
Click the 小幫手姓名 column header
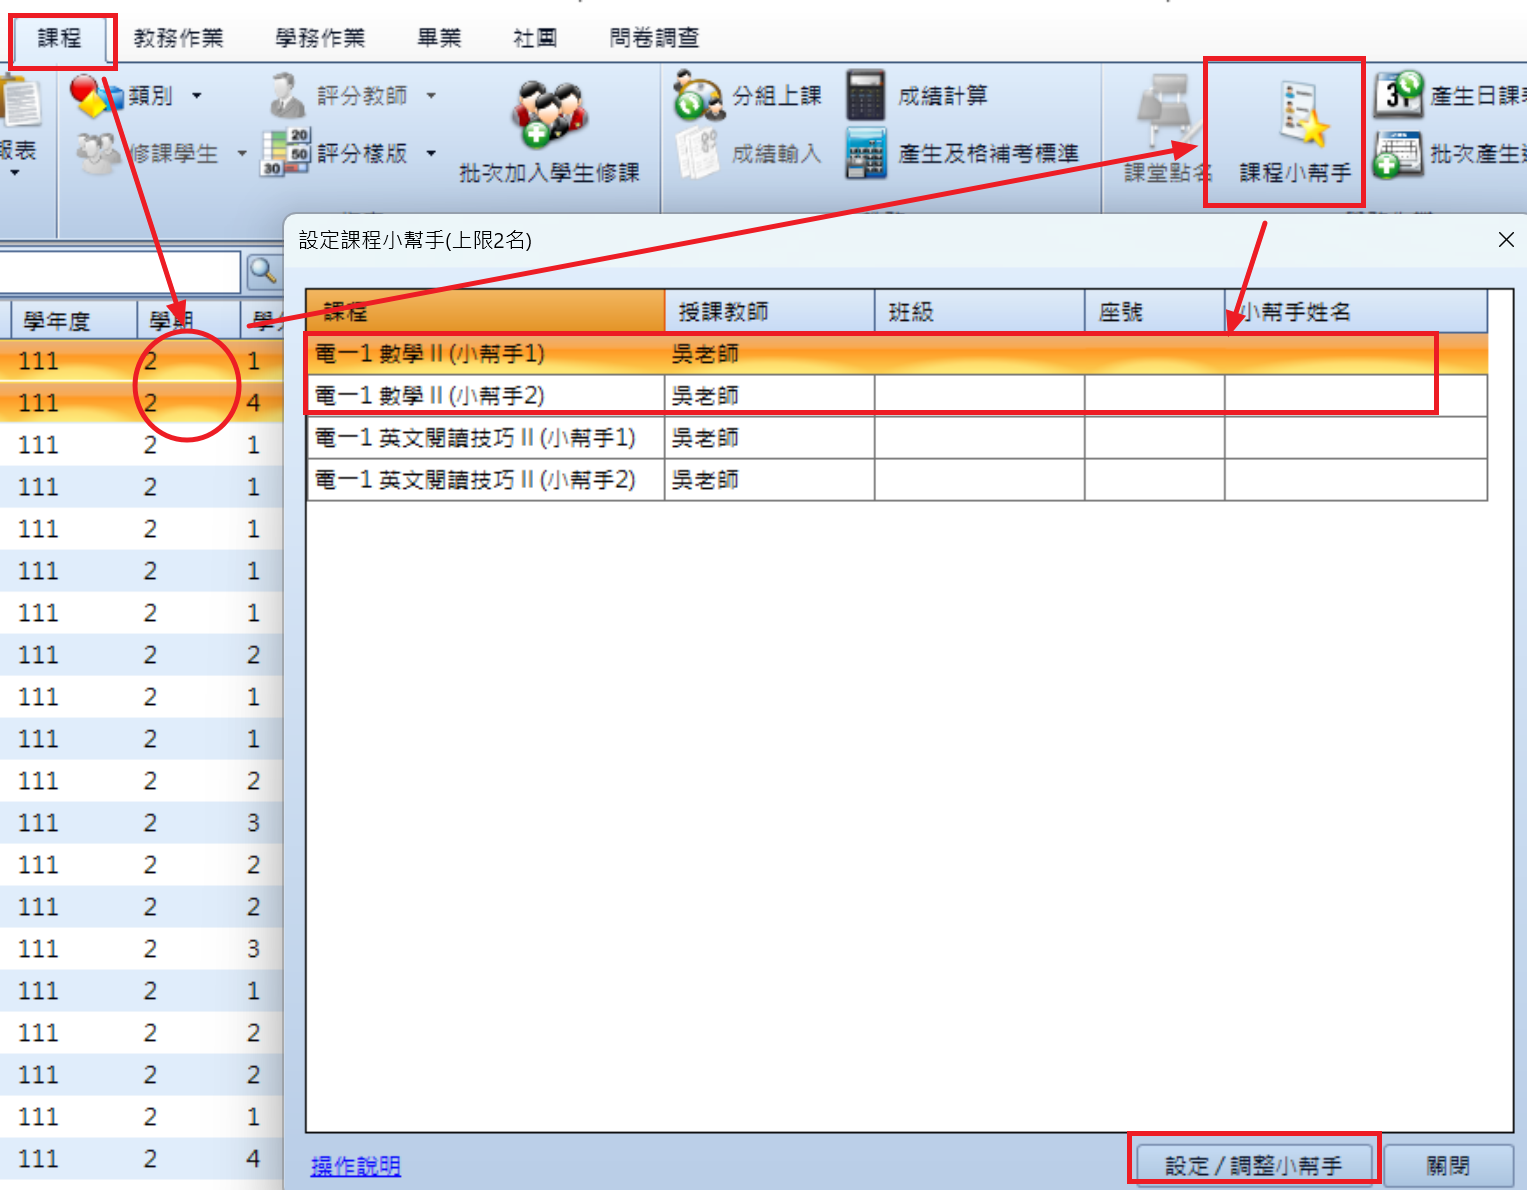click(1356, 312)
